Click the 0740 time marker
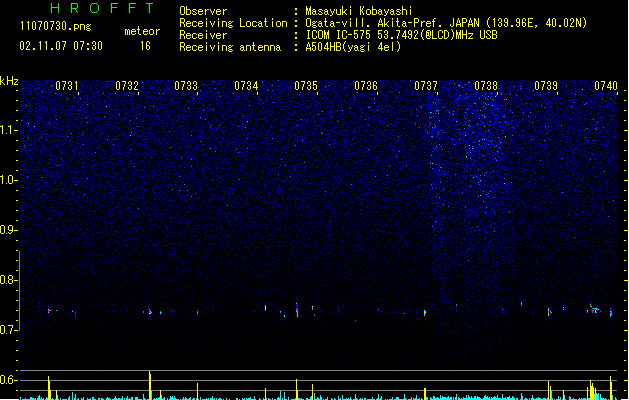Image resolution: width=629 pixels, height=400 pixels. 606,86
